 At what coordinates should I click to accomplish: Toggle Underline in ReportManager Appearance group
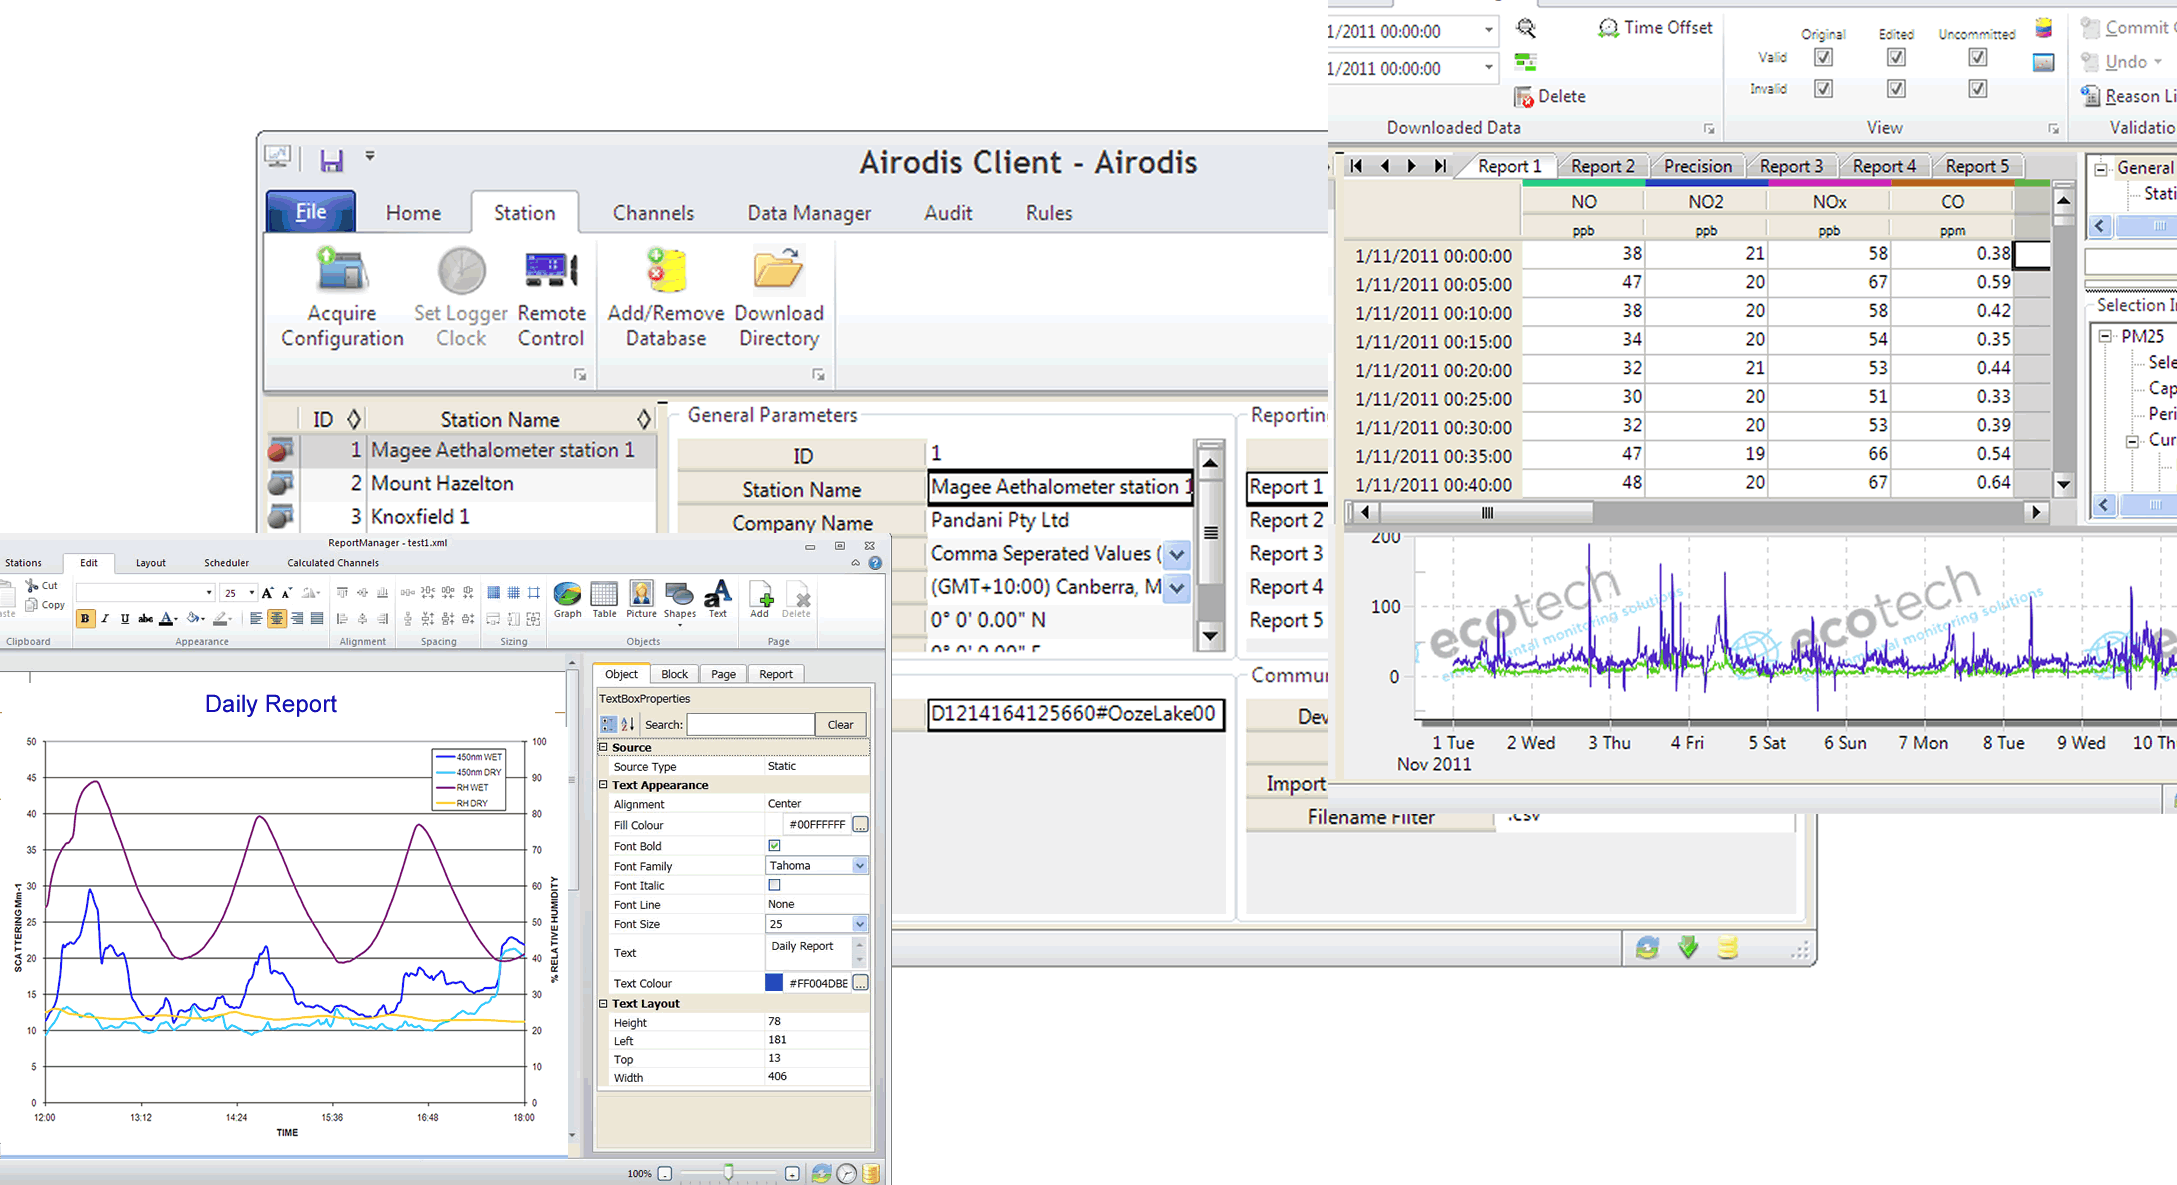[x=125, y=619]
